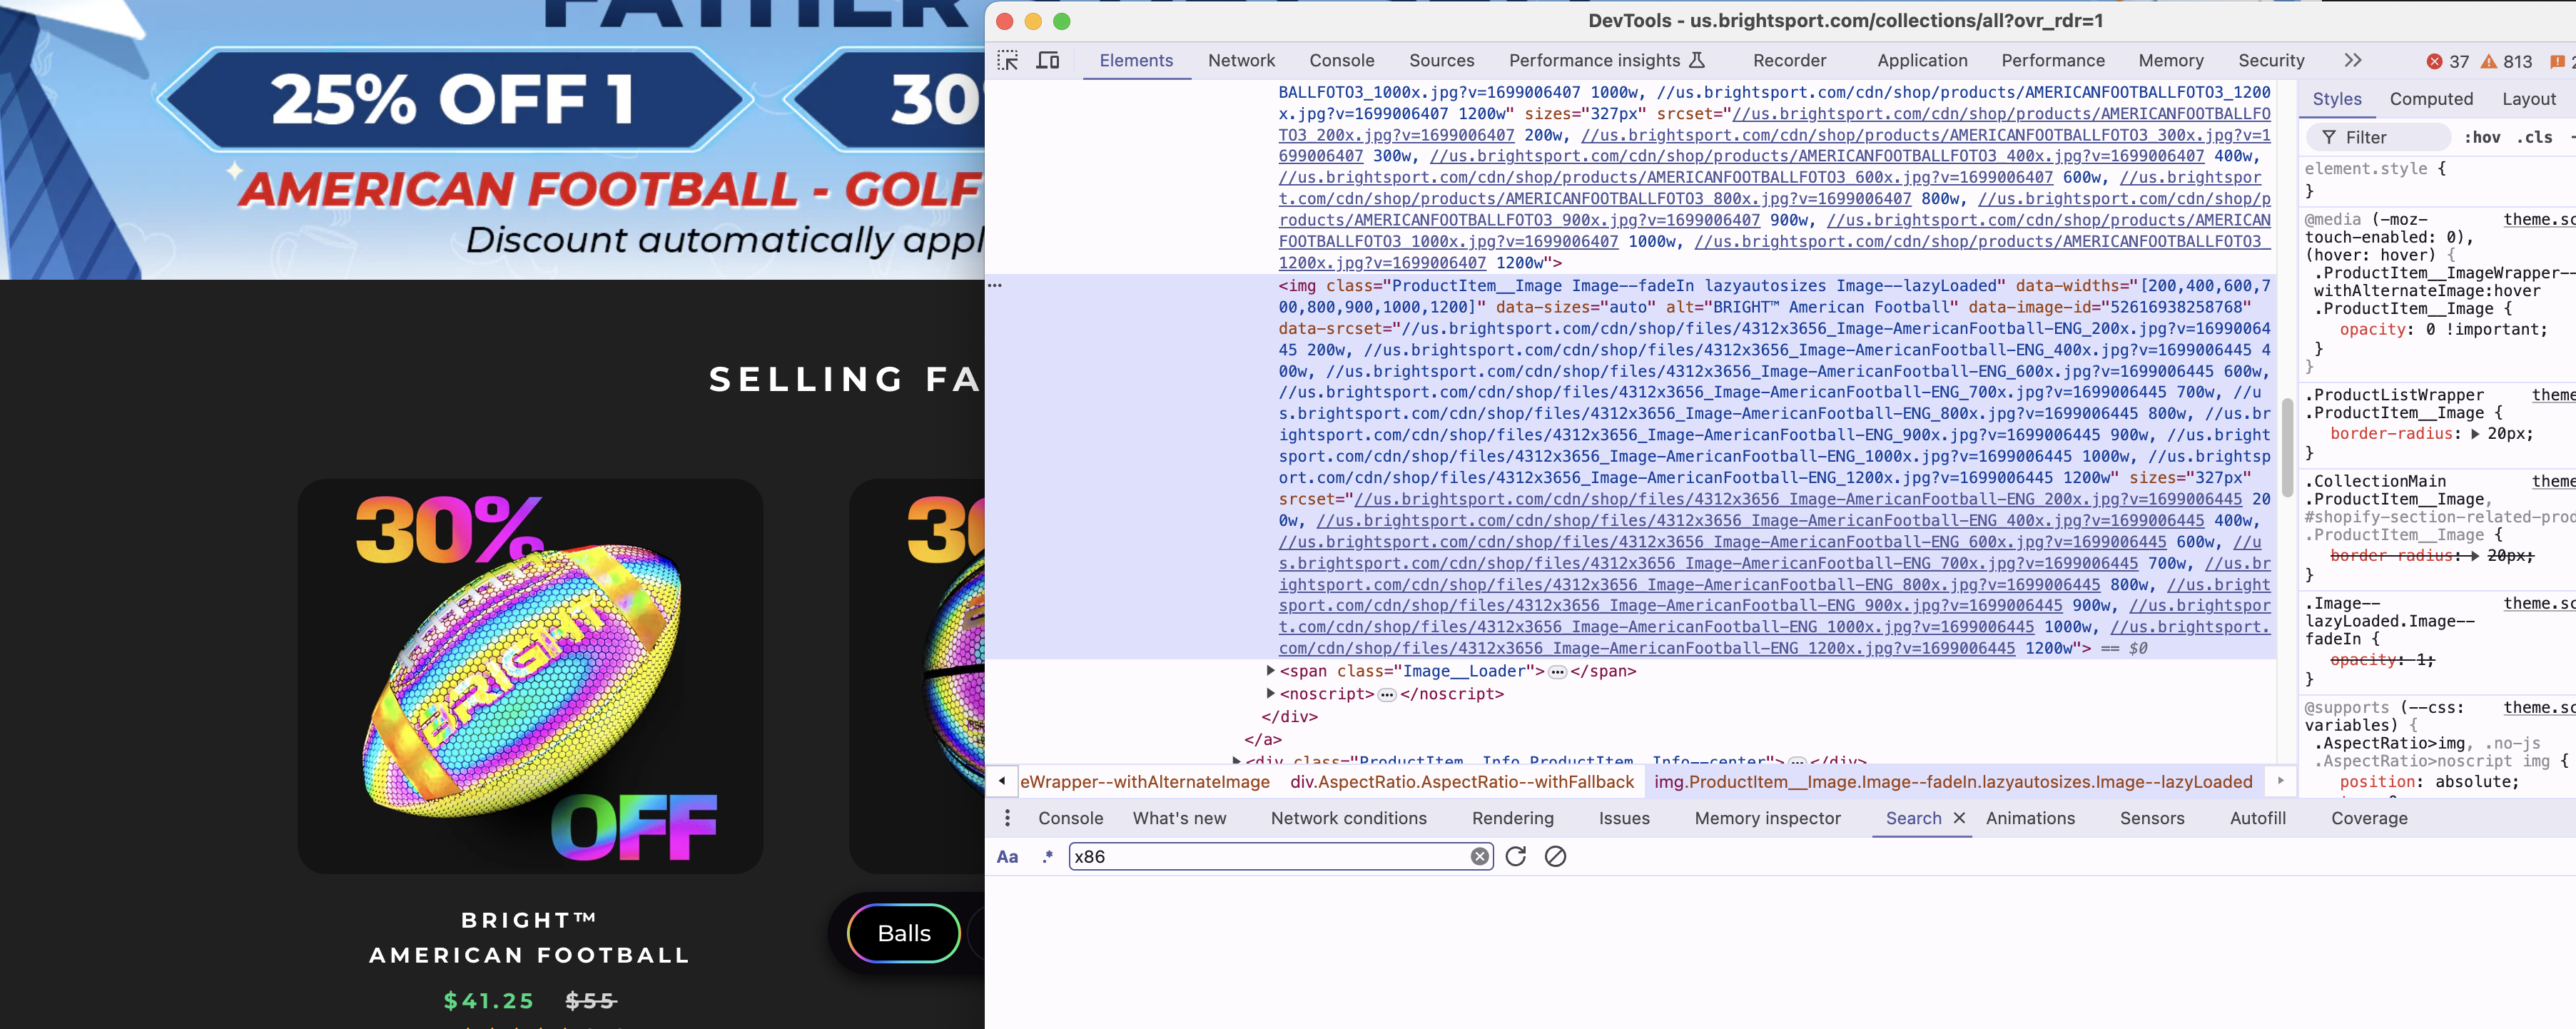2576x1029 pixels.
Task: Click the red errors count icon
Action: click(x=2434, y=61)
